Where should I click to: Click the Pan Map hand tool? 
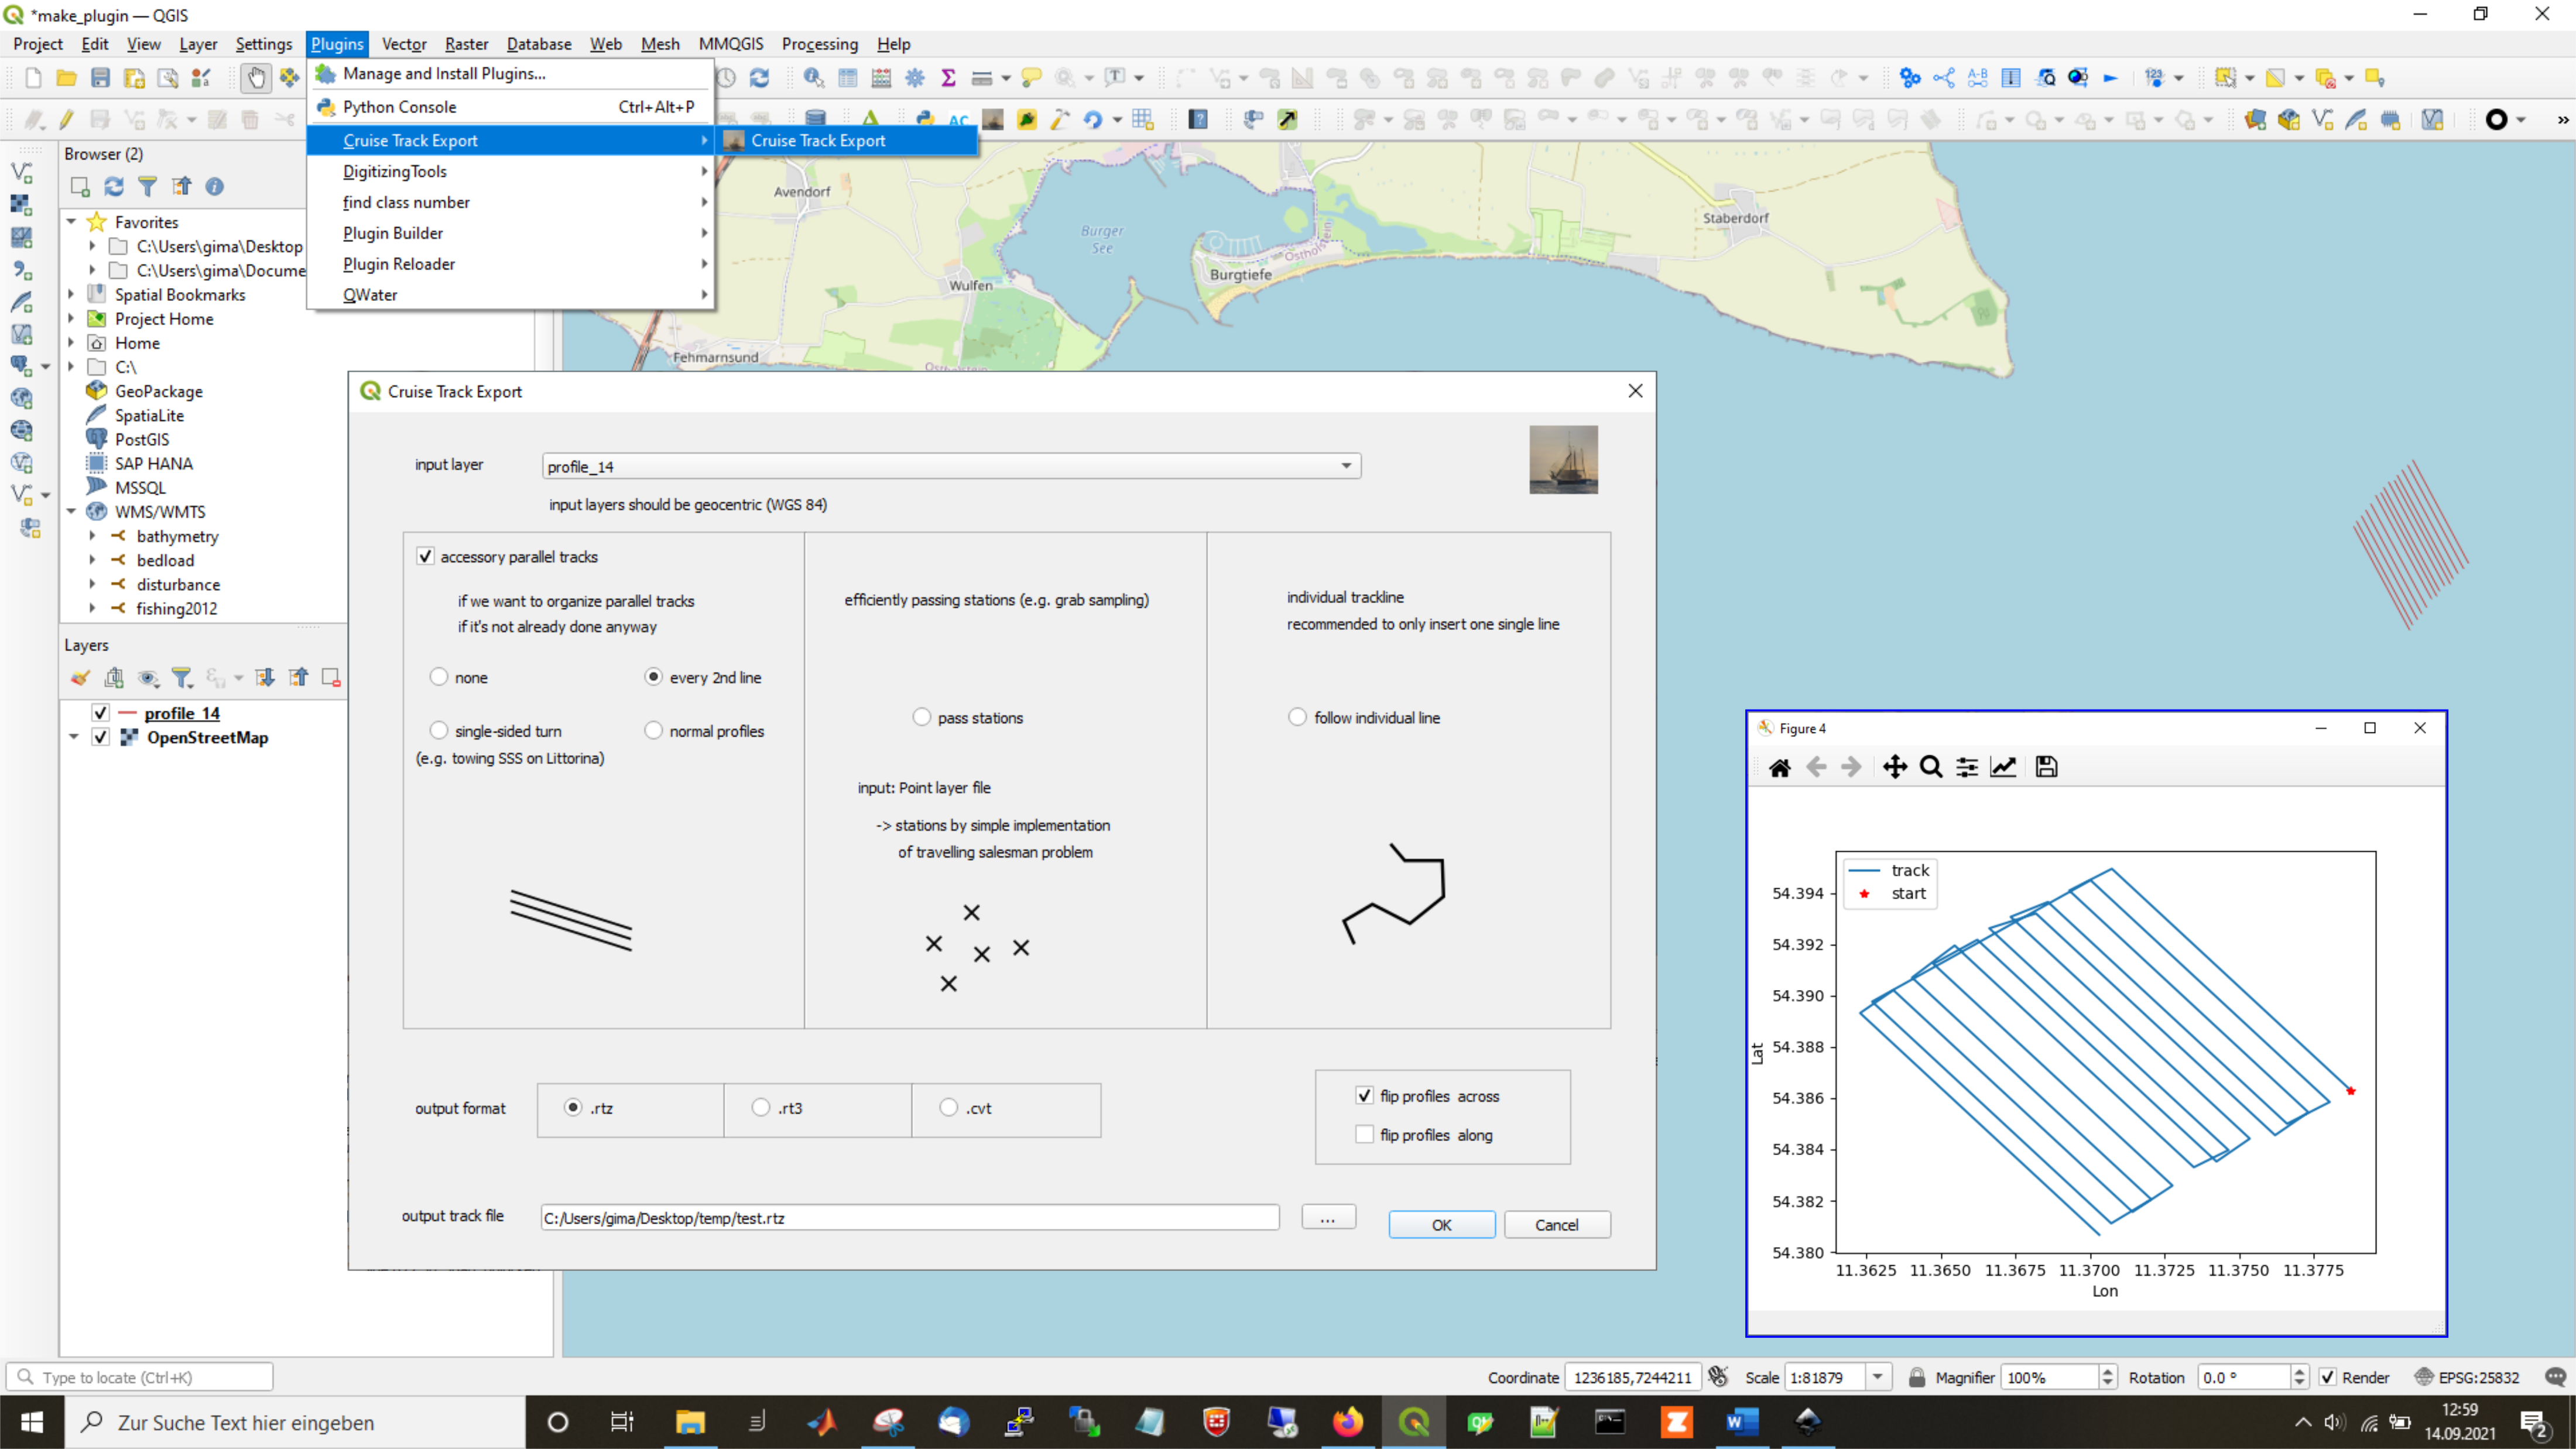tap(256, 78)
